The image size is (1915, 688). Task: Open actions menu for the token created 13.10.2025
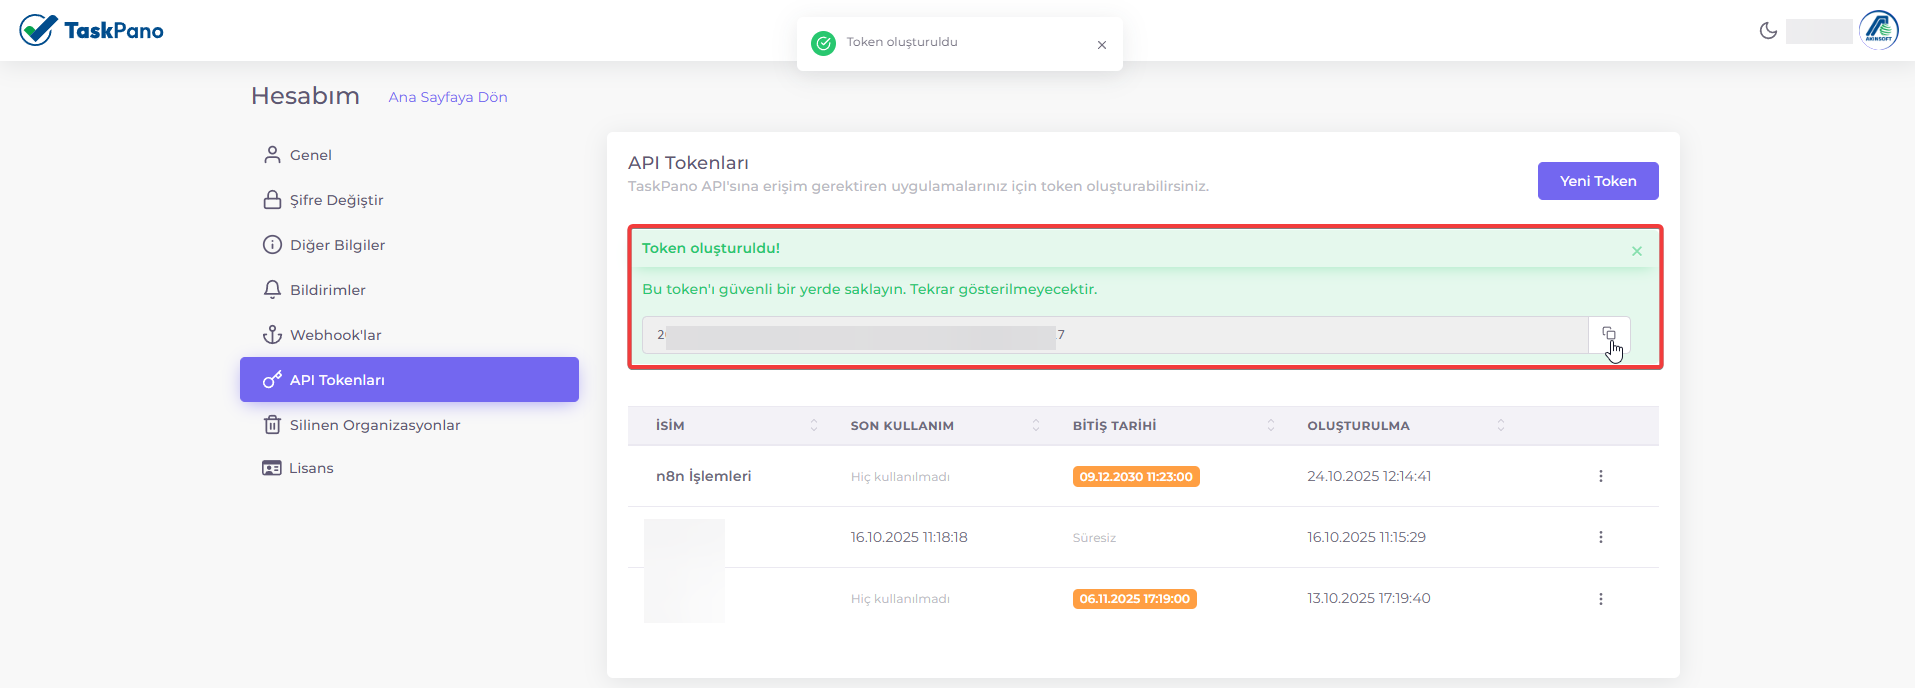(1600, 599)
